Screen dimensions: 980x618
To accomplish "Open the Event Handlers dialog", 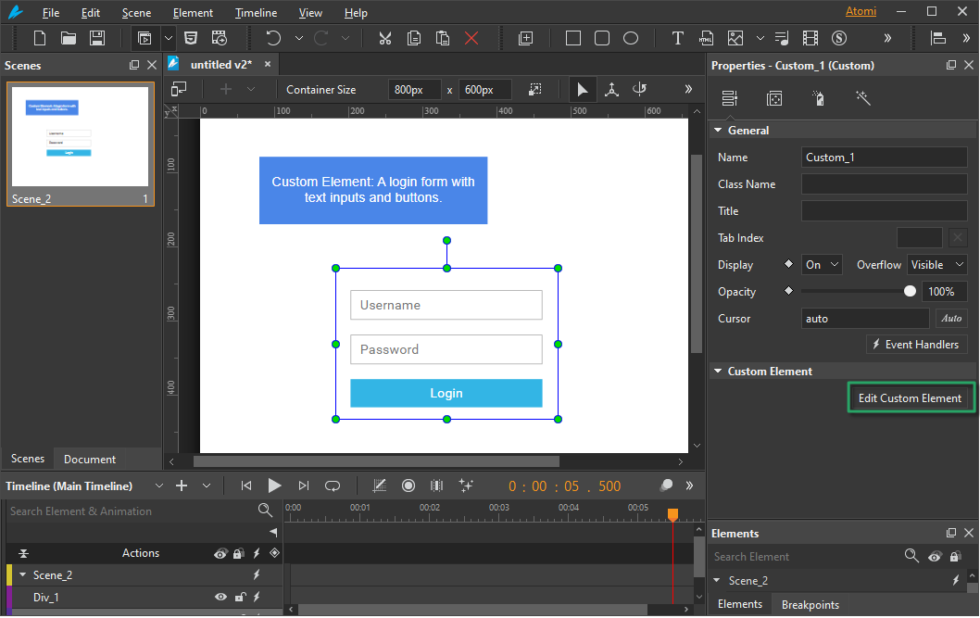I will click(x=916, y=344).
